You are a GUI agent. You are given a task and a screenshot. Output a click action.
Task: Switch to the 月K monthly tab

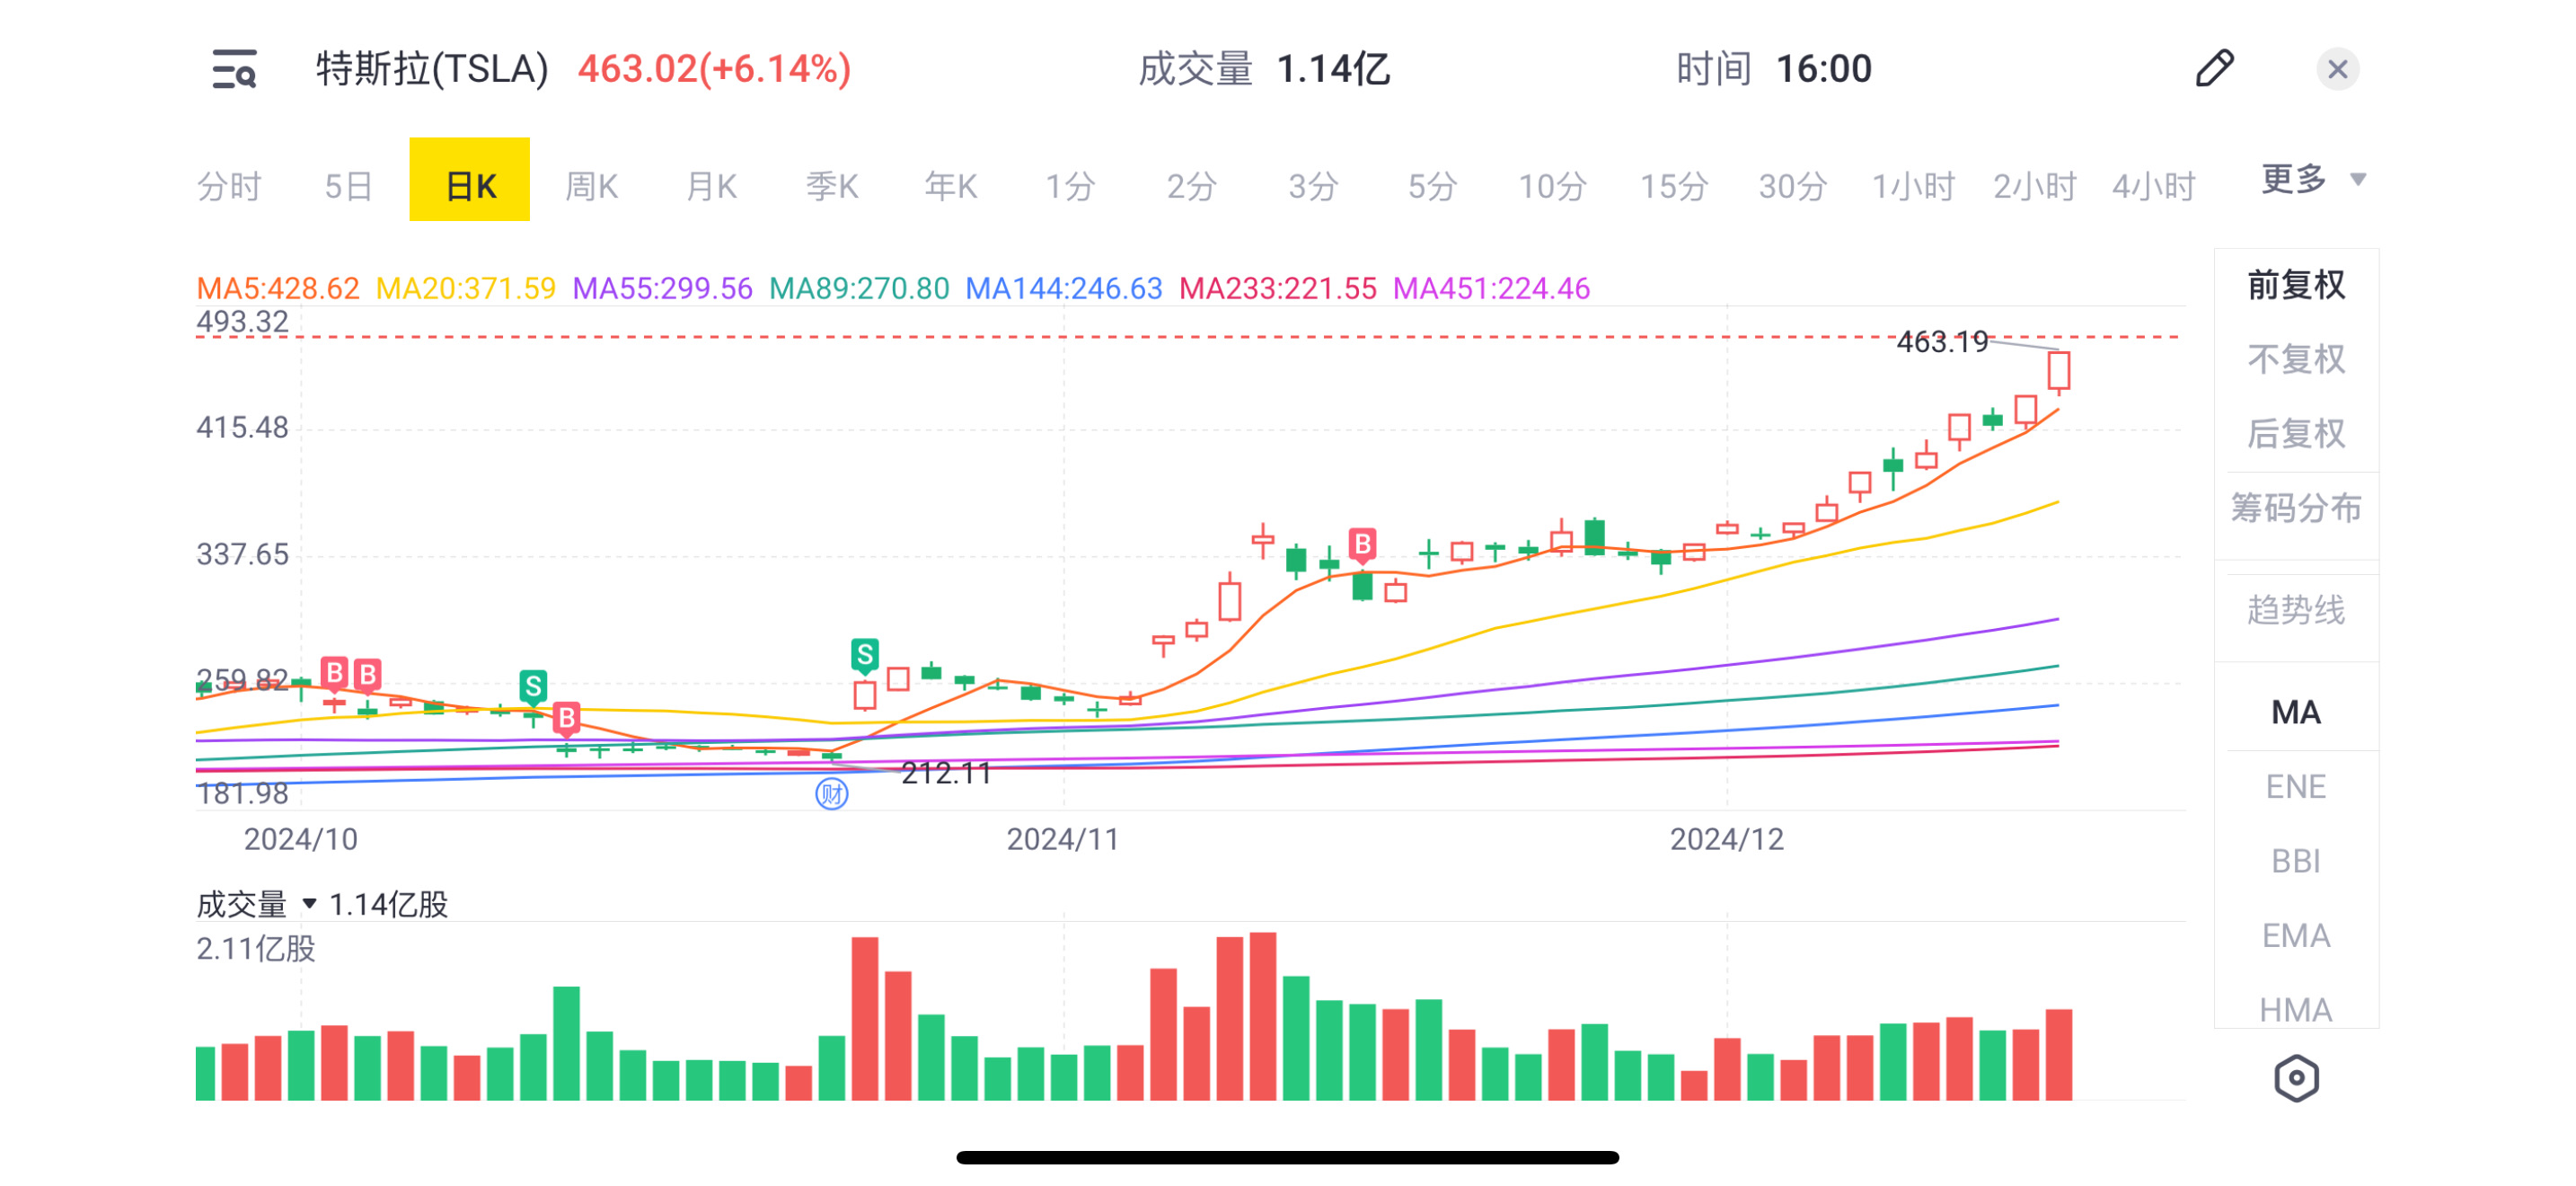click(x=711, y=186)
